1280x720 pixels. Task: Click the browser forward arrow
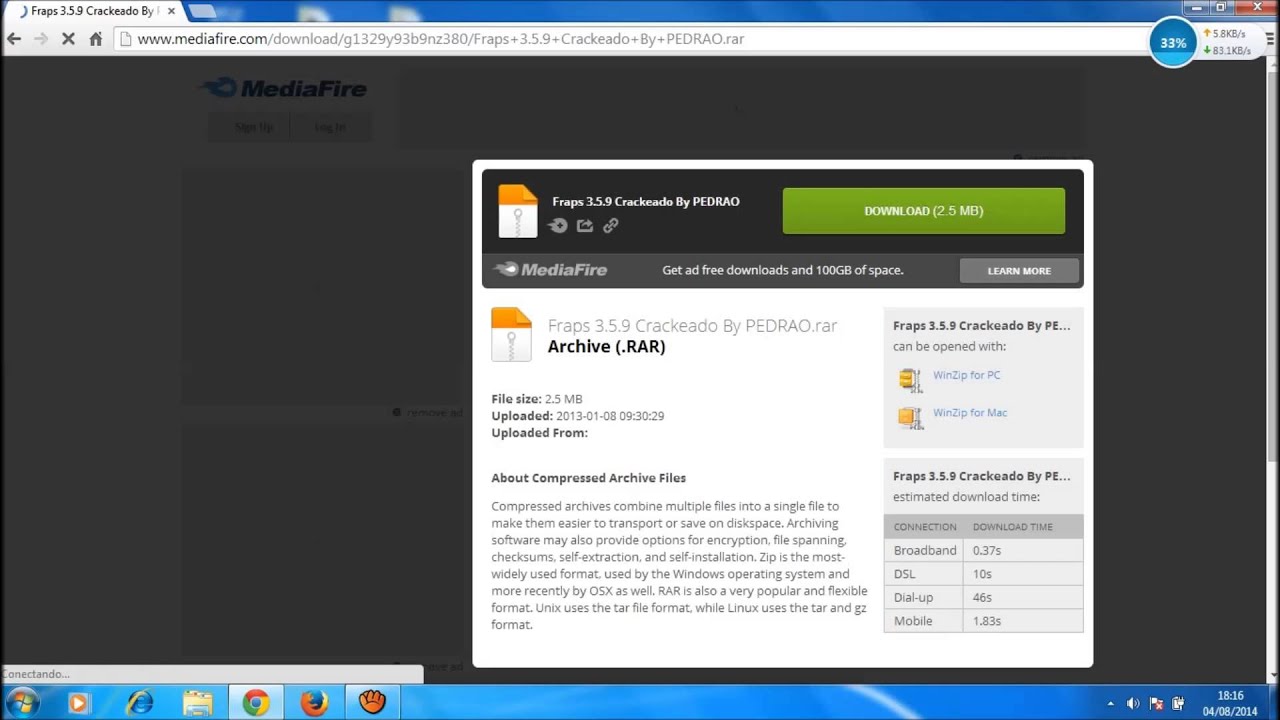point(41,39)
